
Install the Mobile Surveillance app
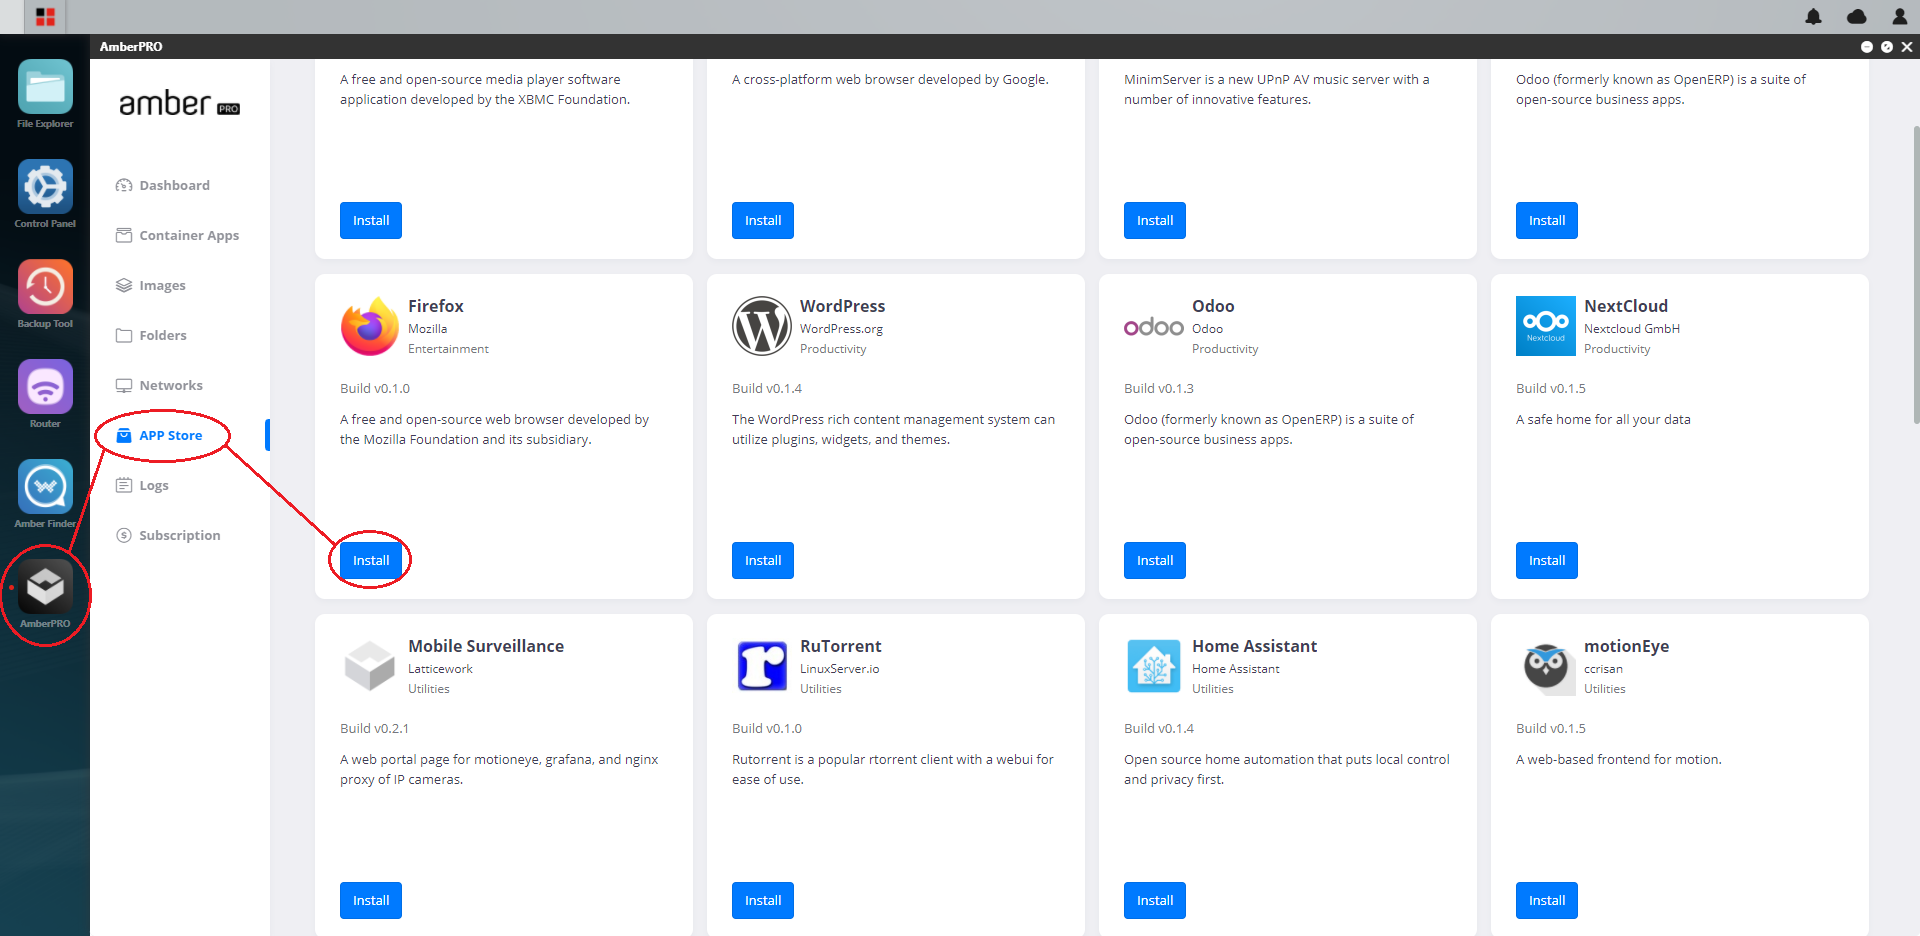(371, 900)
